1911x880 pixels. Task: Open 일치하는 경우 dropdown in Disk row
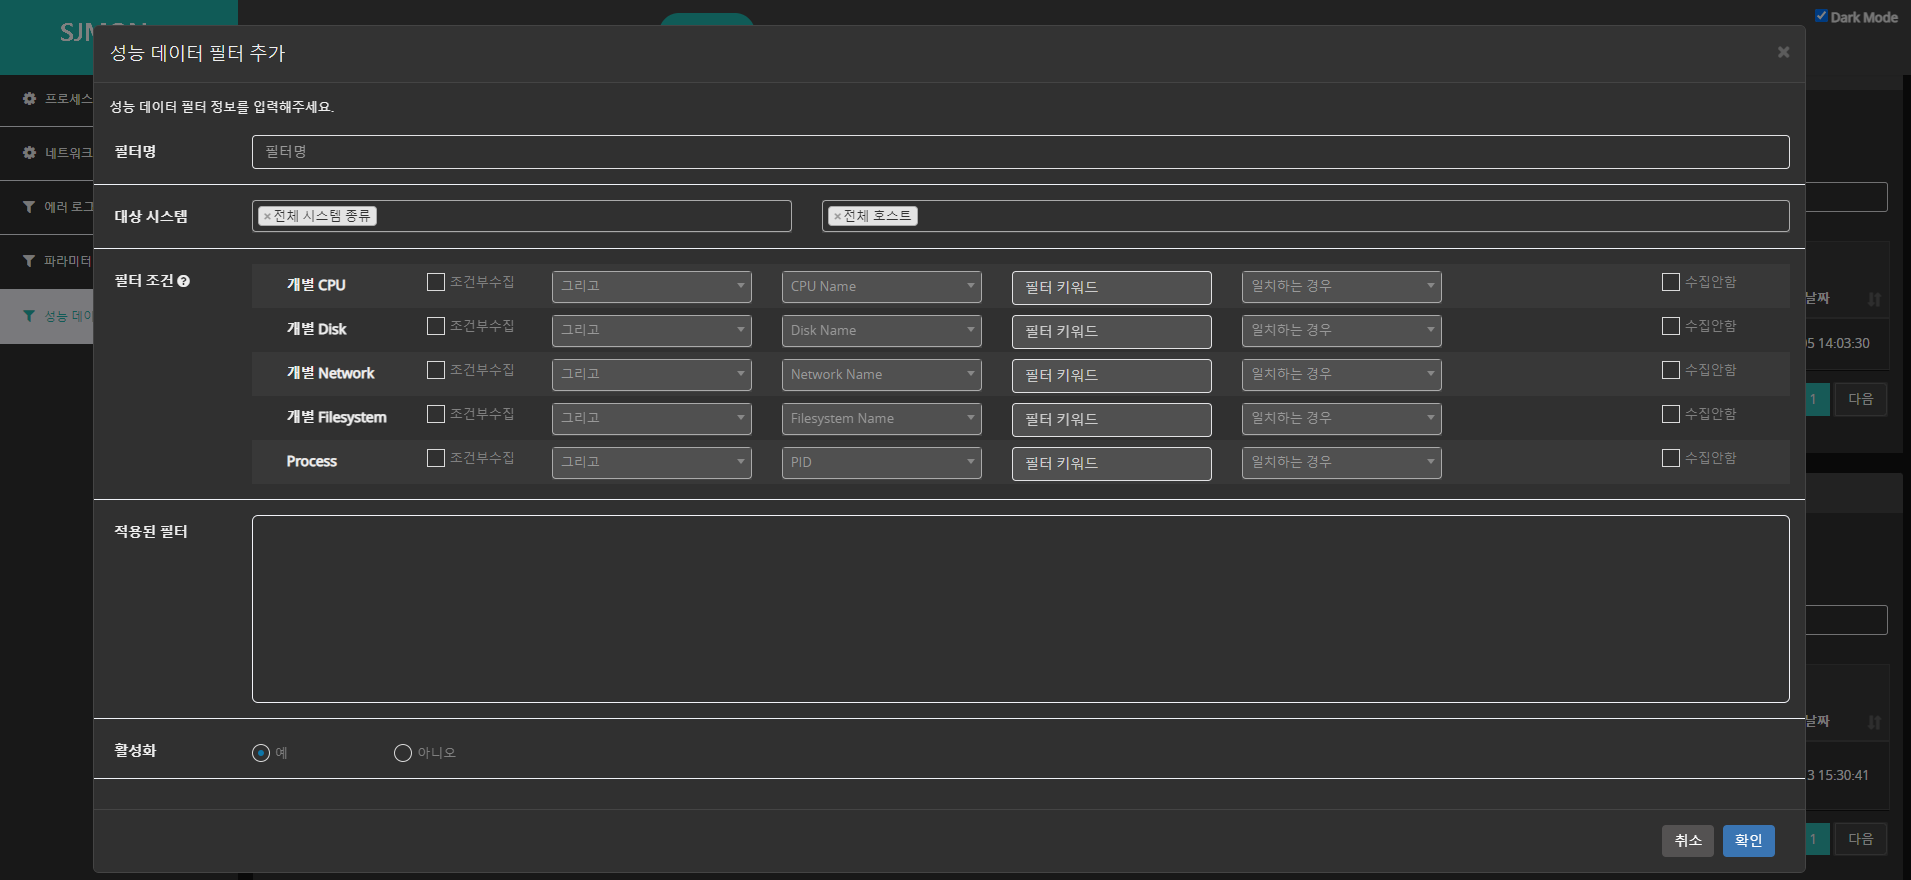pyautogui.click(x=1342, y=330)
